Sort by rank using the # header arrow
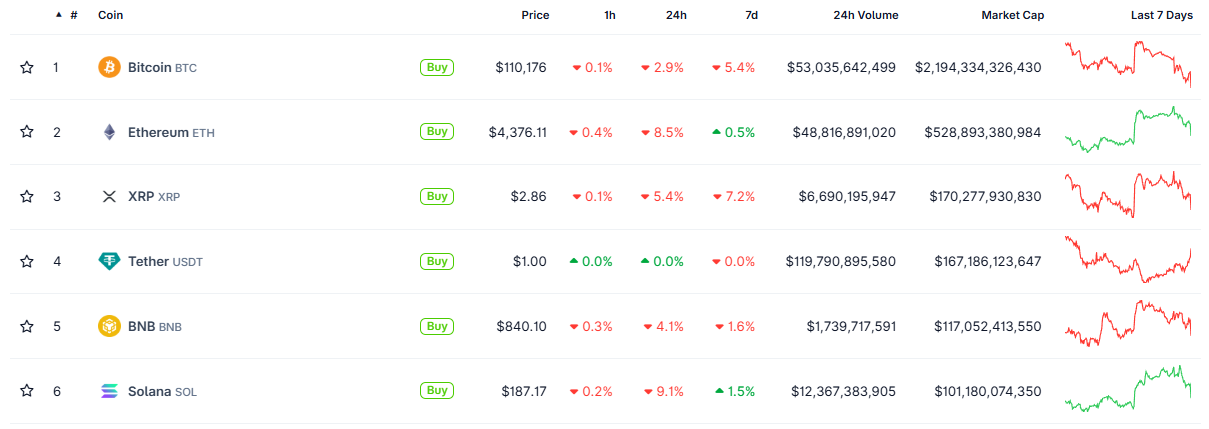The image size is (1209, 429). pyautogui.click(x=68, y=15)
